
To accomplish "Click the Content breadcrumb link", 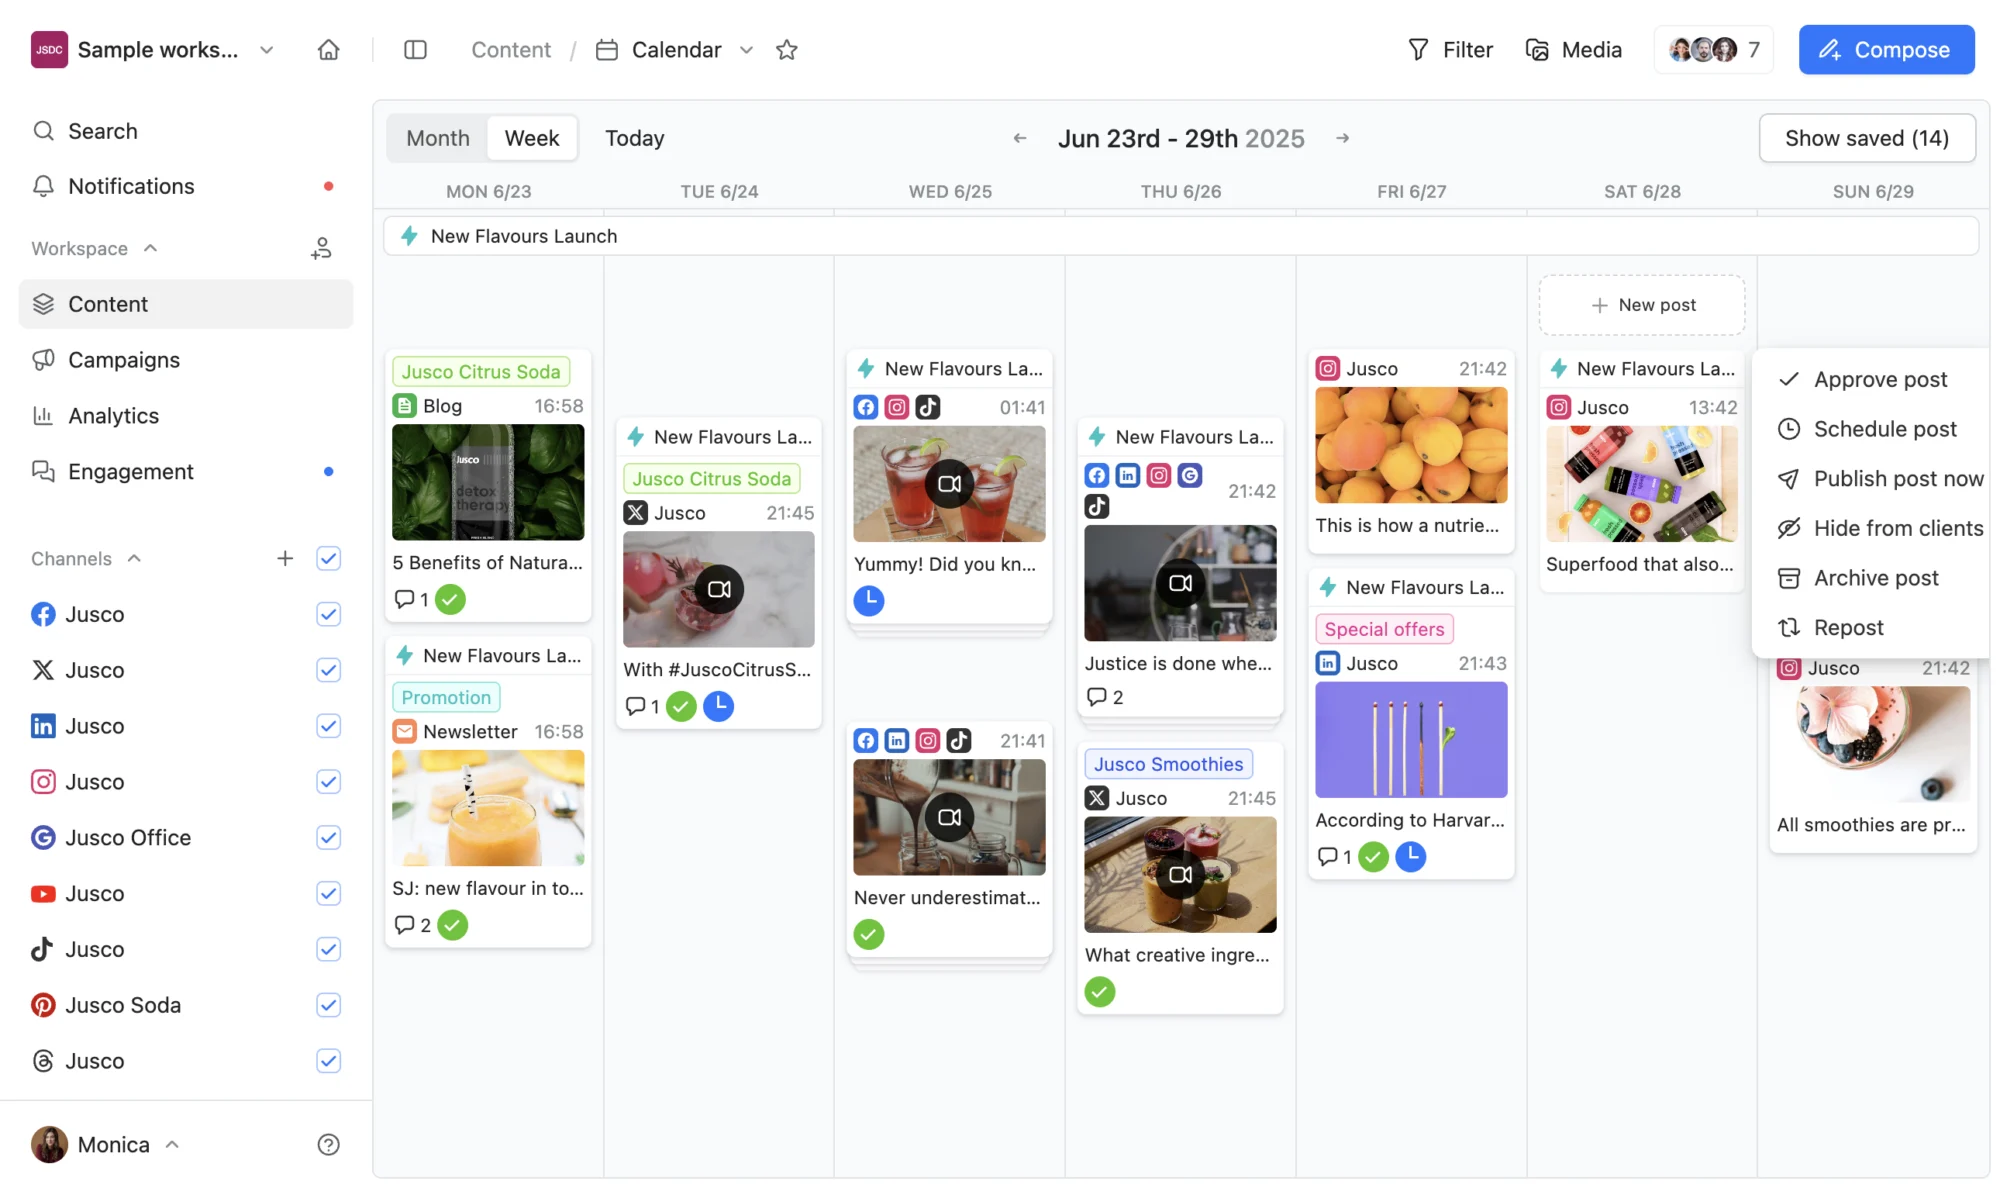I will (x=510, y=50).
